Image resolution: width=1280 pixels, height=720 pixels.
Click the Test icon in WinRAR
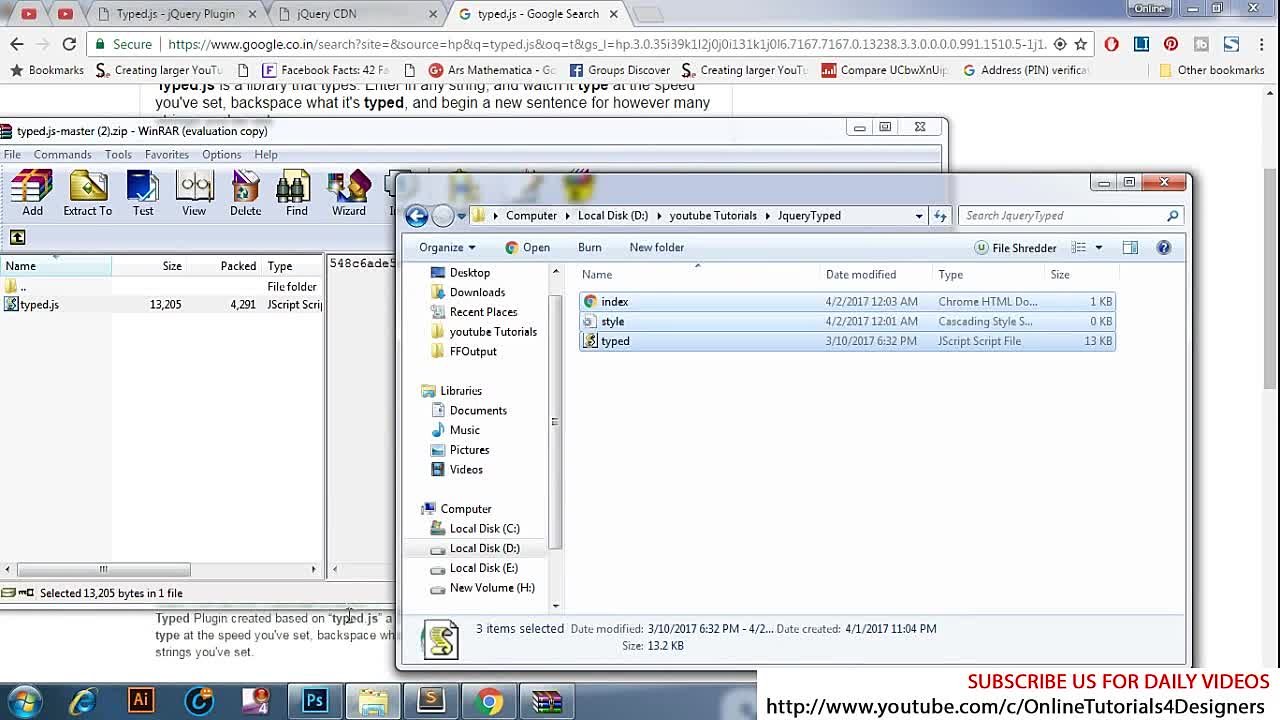point(143,193)
